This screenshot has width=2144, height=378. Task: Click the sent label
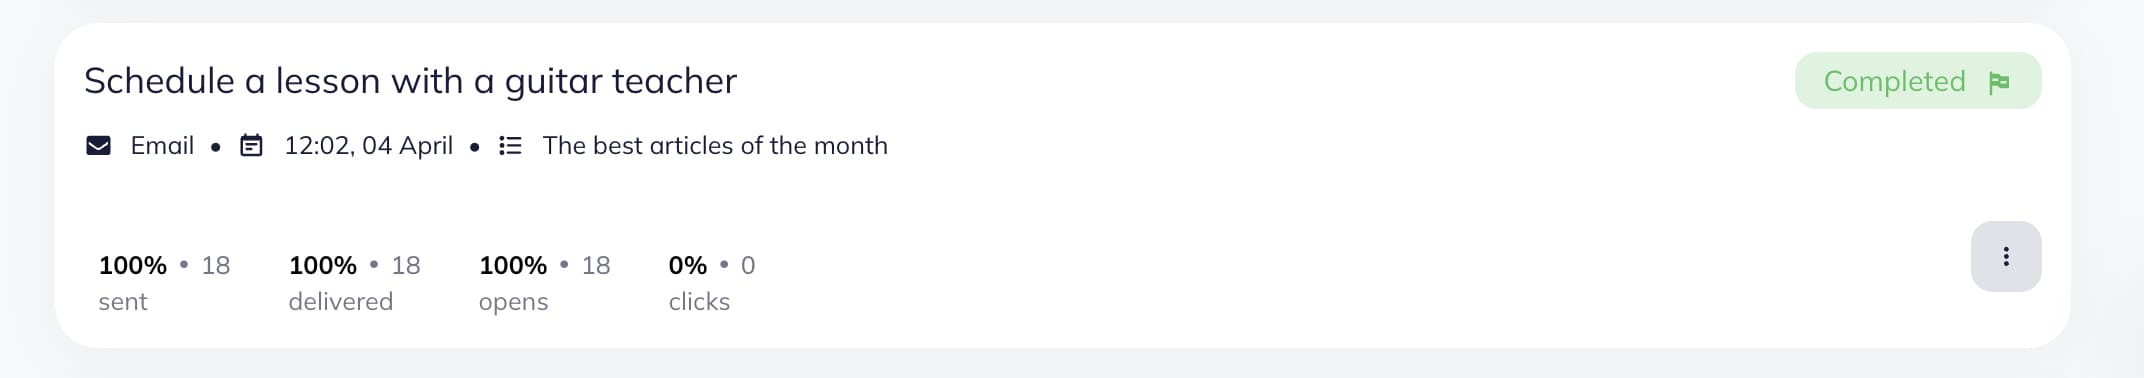click(x=123, y=302)
